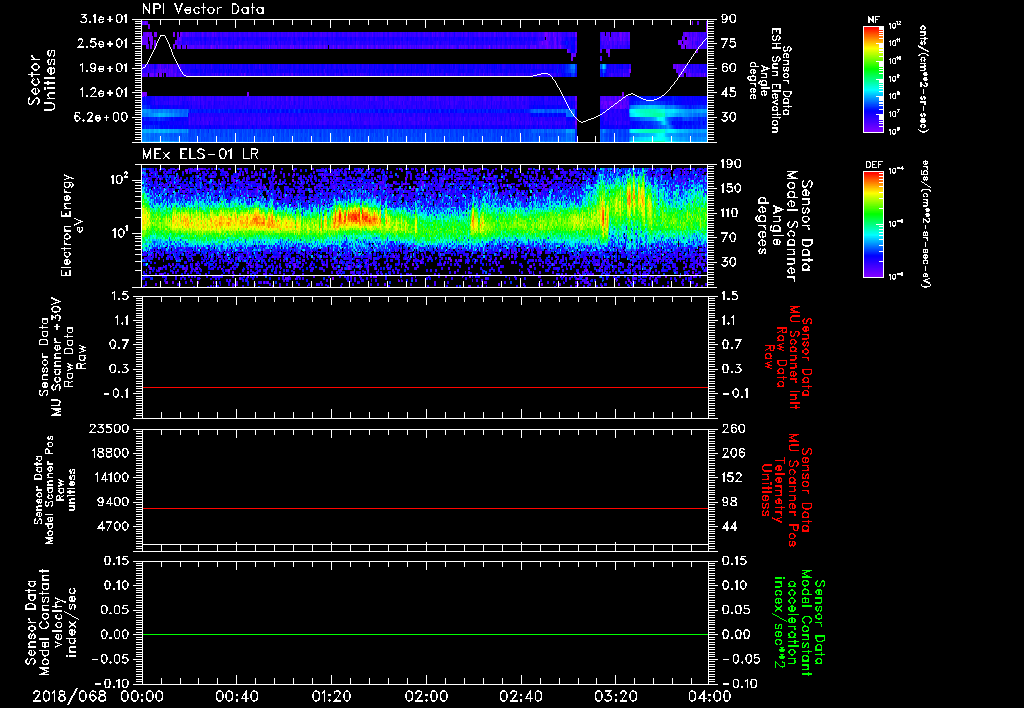Select the 02:40 time axis tick label
The height and width of the screenshot is (708, 1024).
coord(521,696)
